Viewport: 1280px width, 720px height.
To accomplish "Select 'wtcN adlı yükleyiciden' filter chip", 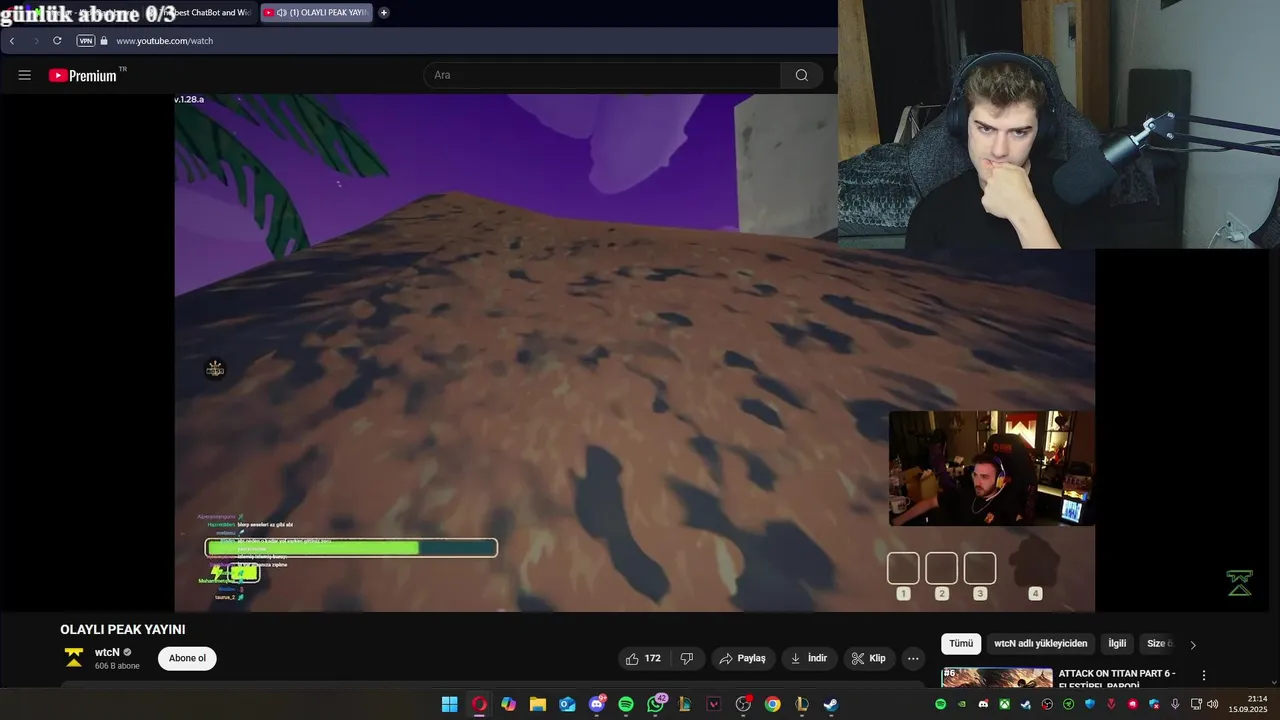I will click(1041, 644).
